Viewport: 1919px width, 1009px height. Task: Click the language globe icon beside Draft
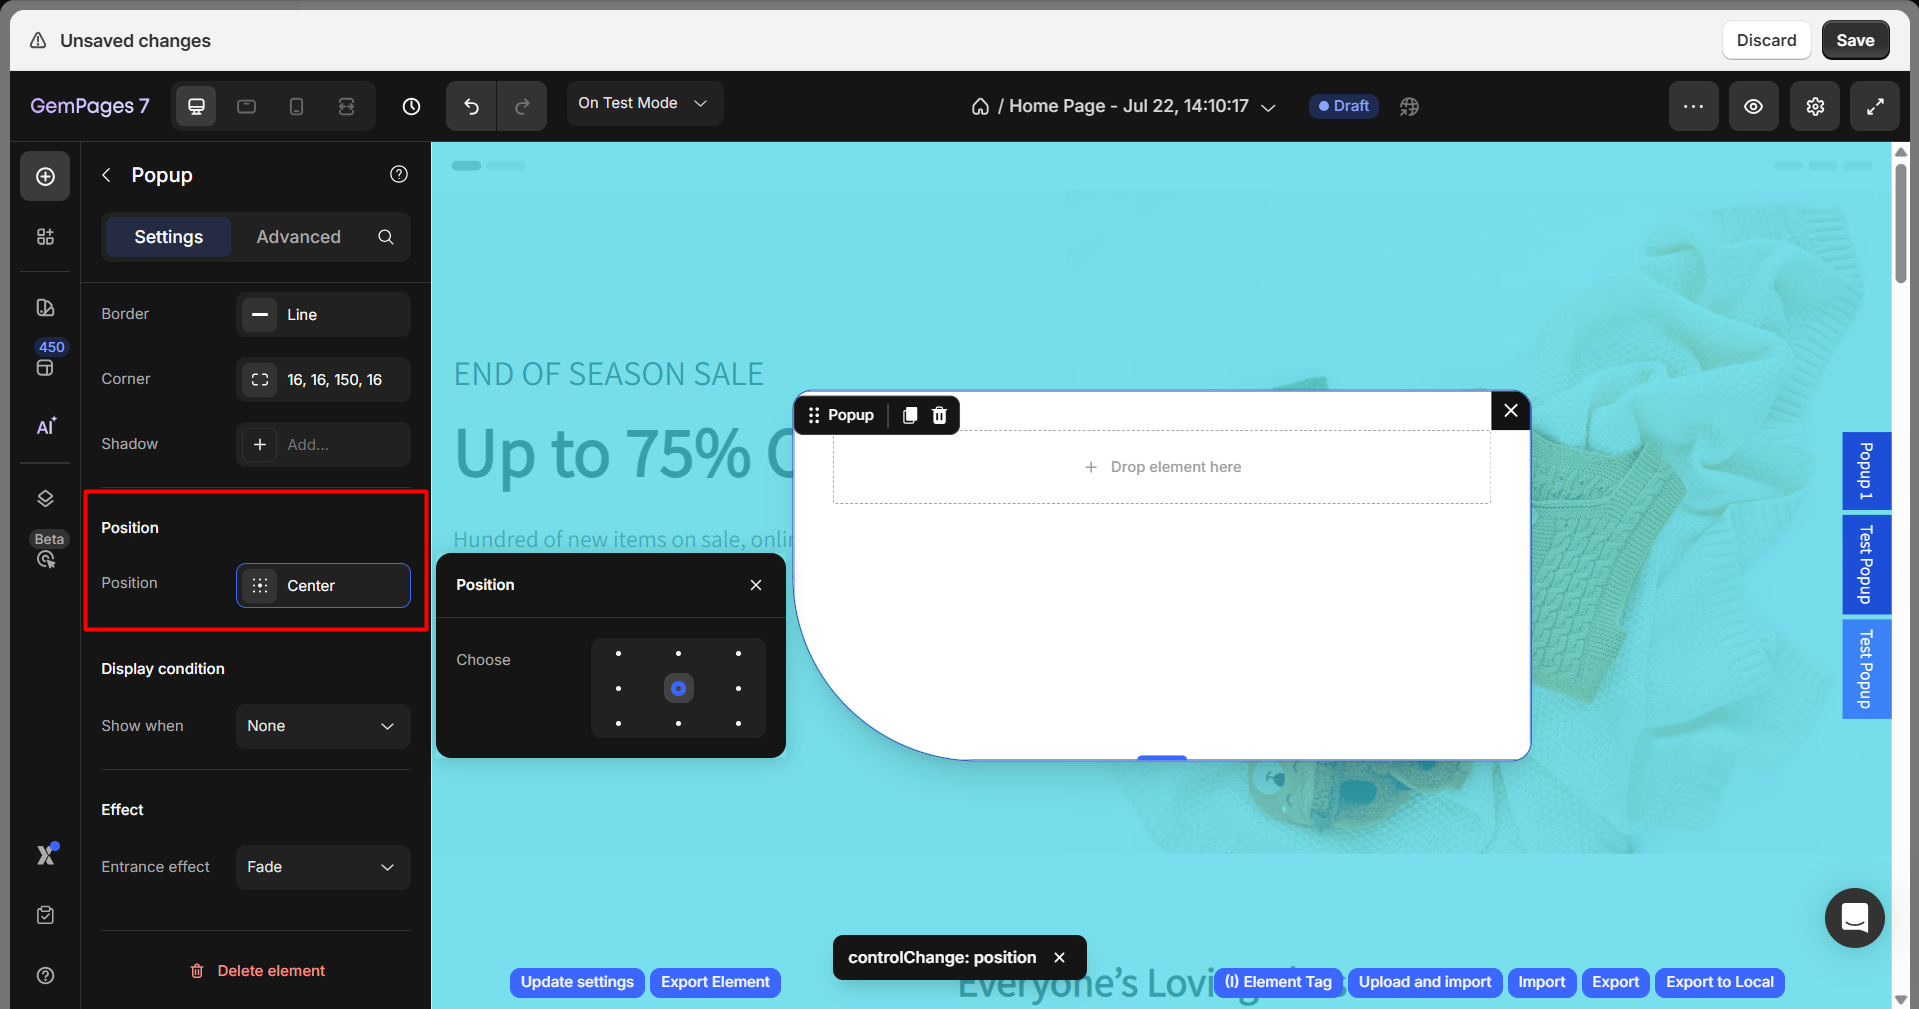(1409, 106)
